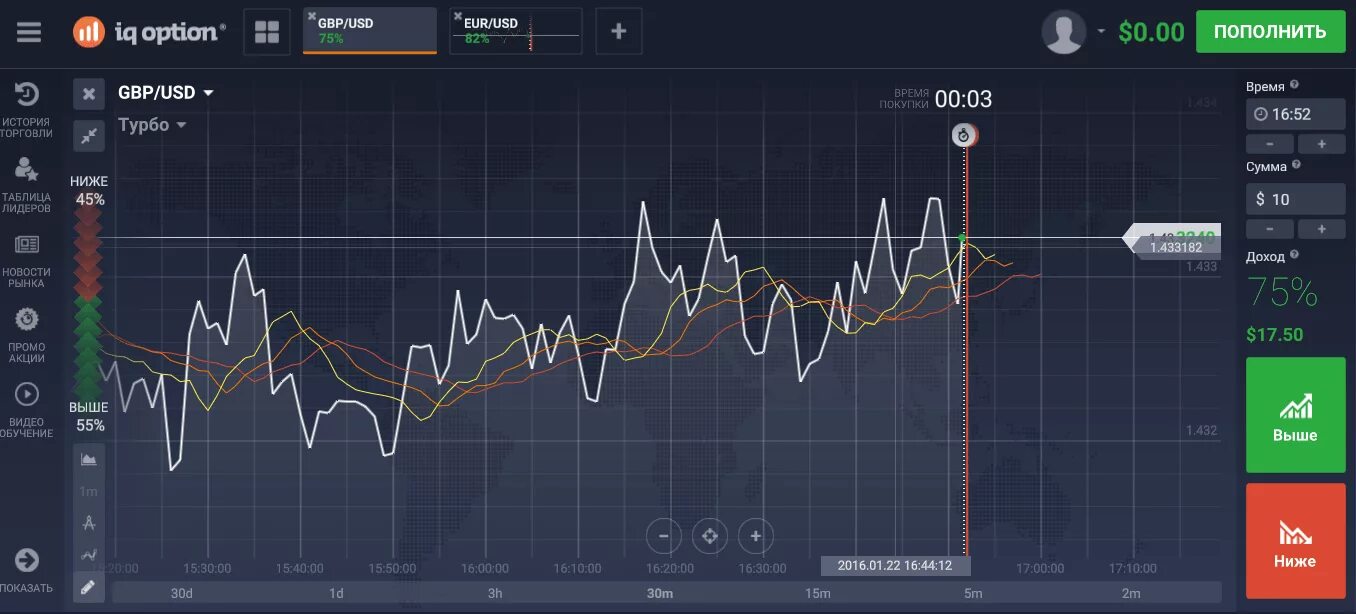Viewport: 1356px width, 614px height.
Task: Expand the Турбо option type dropdown
Action: click(x=152, y=125)
